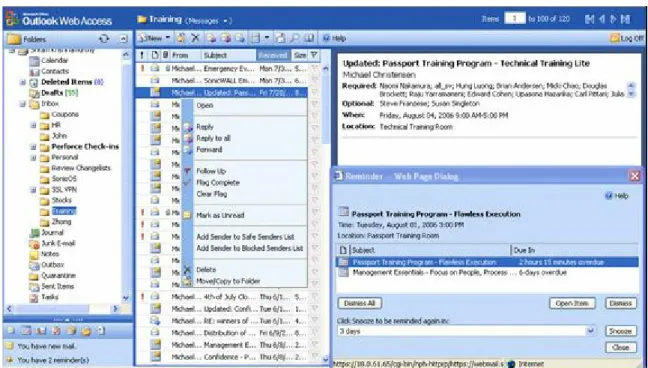Click the Reply toolbar icon
Viewport: 648px width, 368px height.
click(x=211, y=38)
